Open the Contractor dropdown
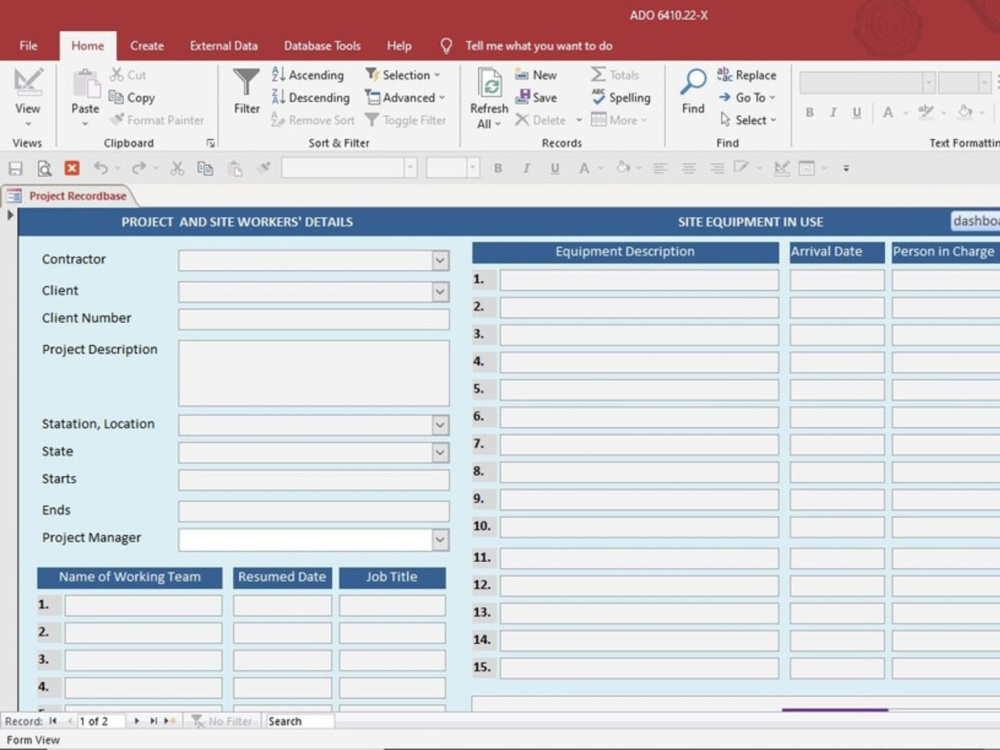 coord(440,260)
